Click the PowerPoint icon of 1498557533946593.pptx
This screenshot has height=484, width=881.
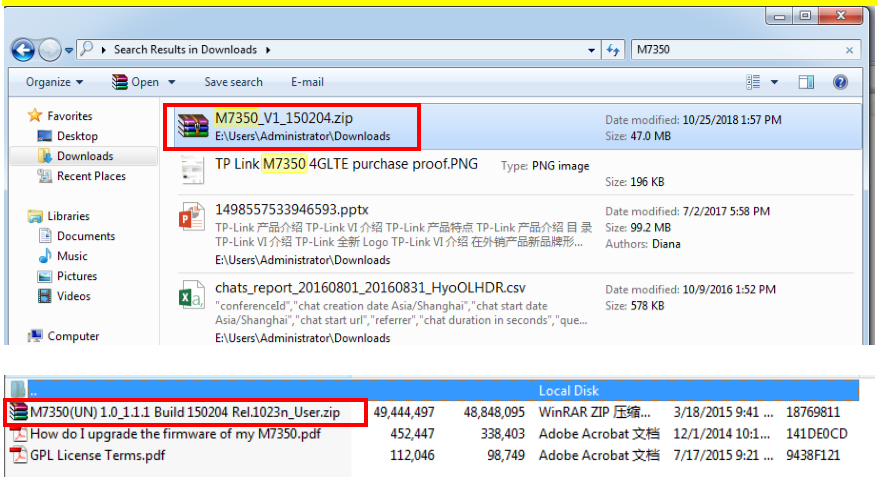coord(192,217)
